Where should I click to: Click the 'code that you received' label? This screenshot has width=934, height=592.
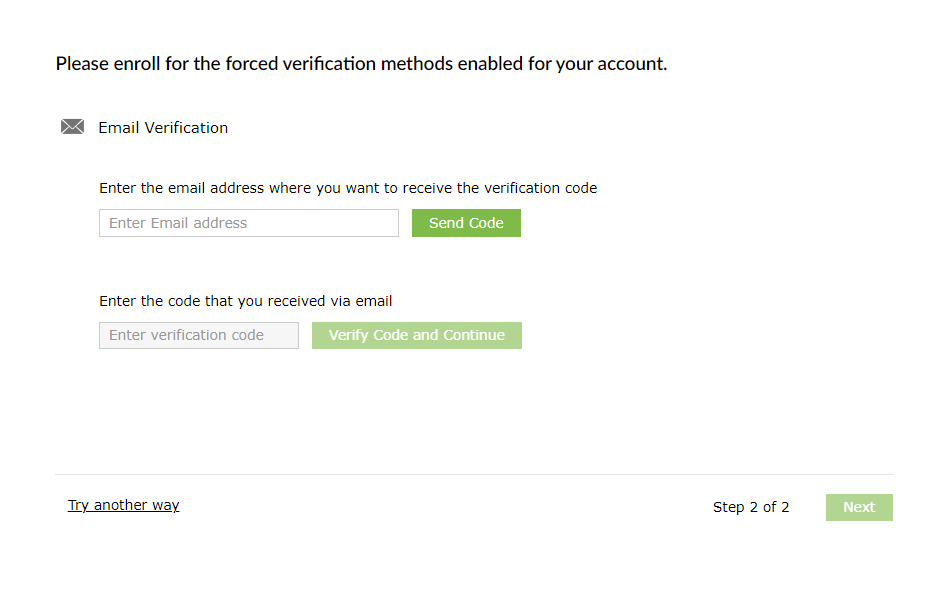click(x=246, y=300)
